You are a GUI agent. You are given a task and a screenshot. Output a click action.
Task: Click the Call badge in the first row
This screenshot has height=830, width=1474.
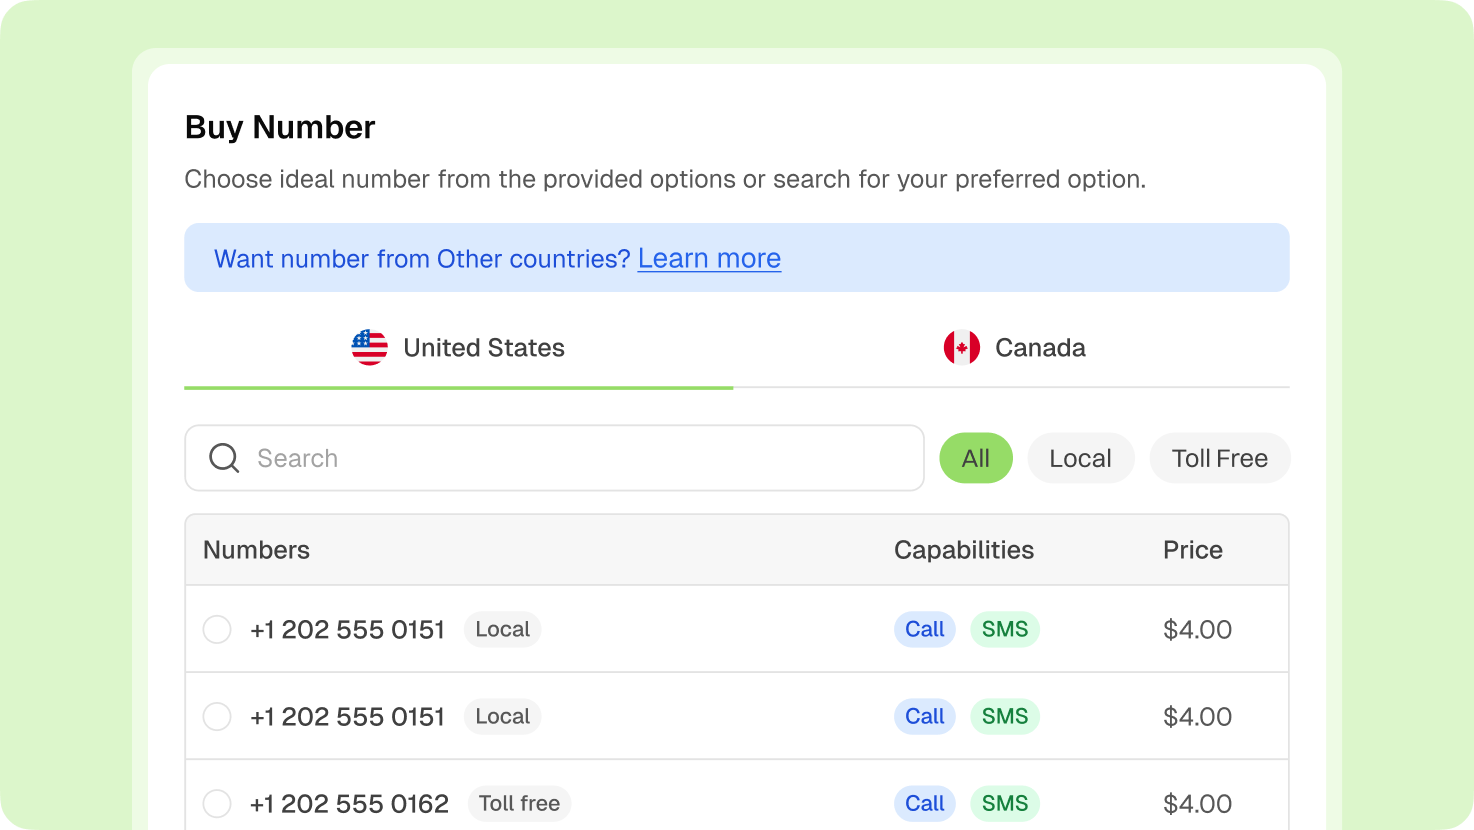click(924, 629)
